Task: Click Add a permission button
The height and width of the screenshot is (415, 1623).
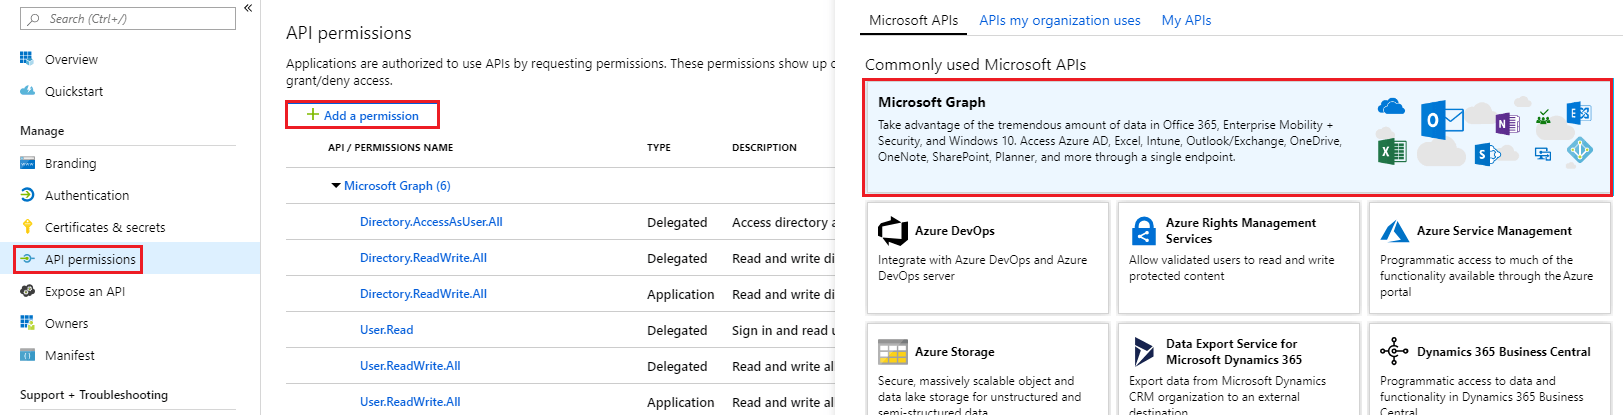Action: (362, 115)
